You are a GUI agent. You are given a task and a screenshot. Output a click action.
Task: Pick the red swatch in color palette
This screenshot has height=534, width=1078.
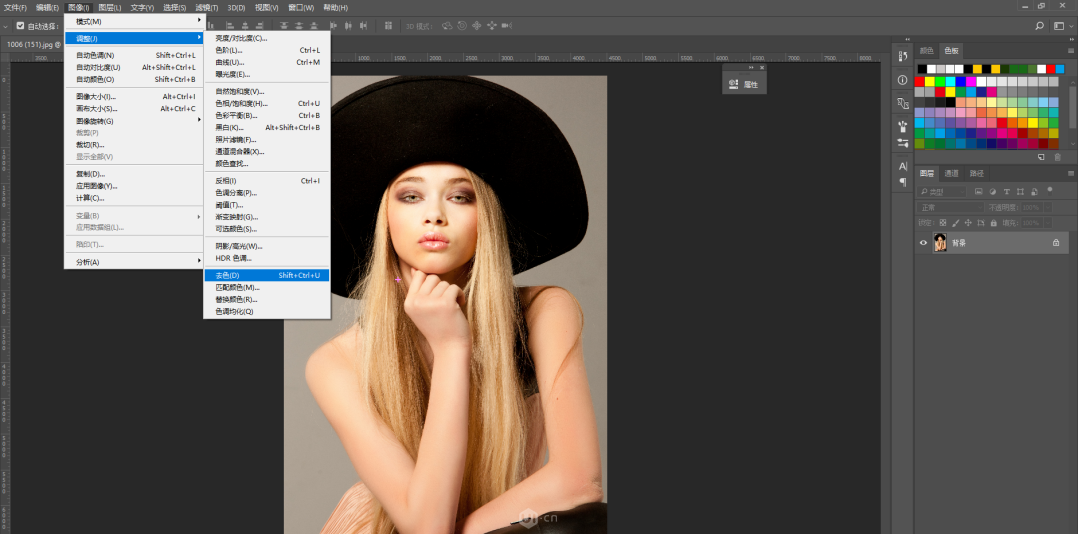coord(920,81)
